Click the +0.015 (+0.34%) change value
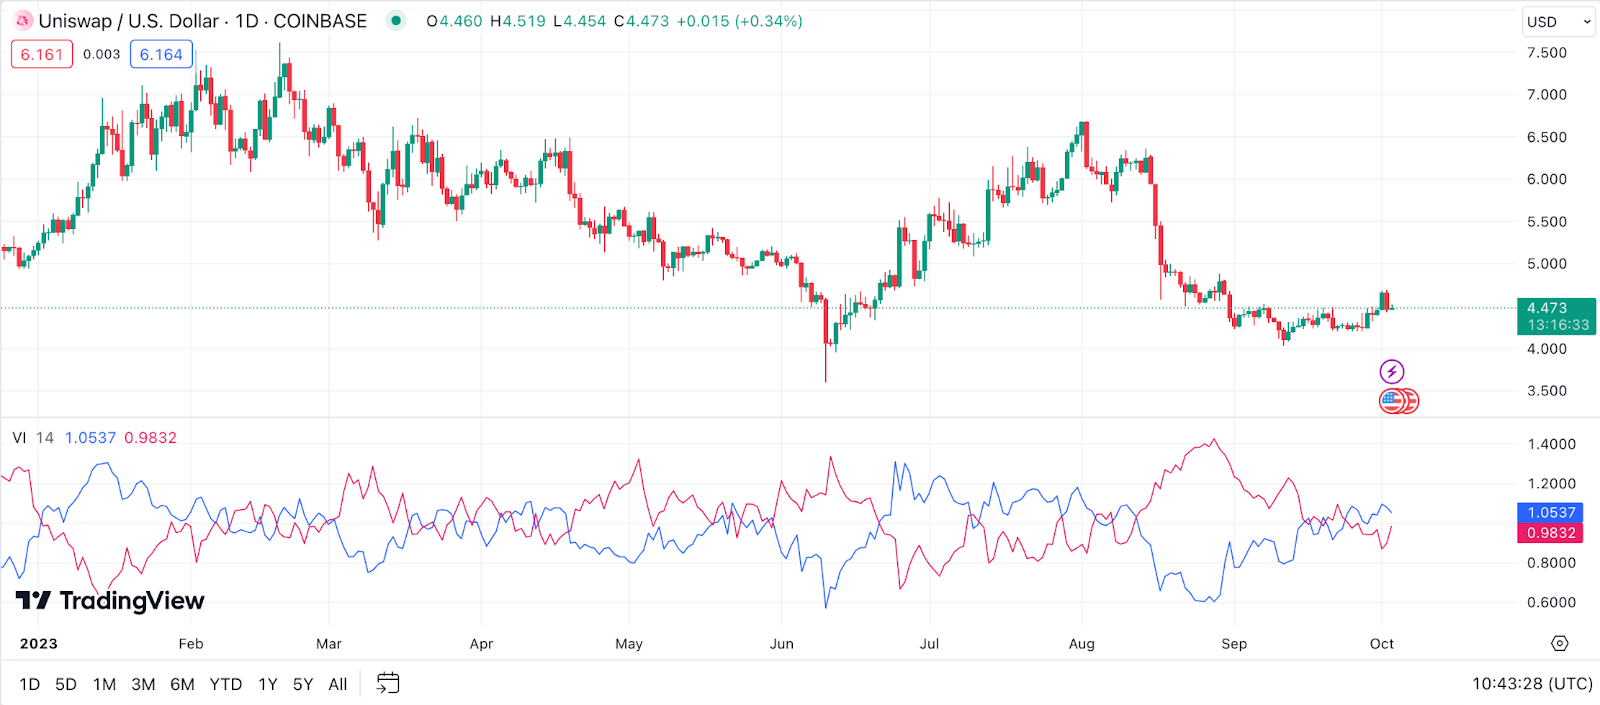Screen dimensions: 1600x705 (x=740, y=21)
